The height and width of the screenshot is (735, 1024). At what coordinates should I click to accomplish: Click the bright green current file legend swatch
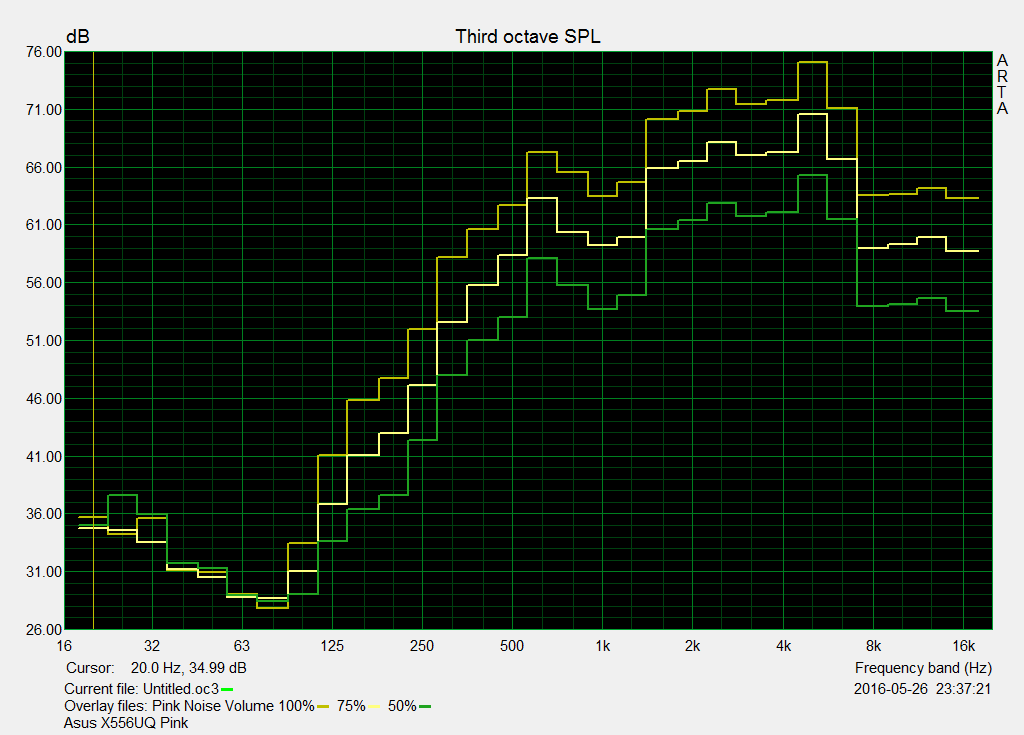point(227,689)
